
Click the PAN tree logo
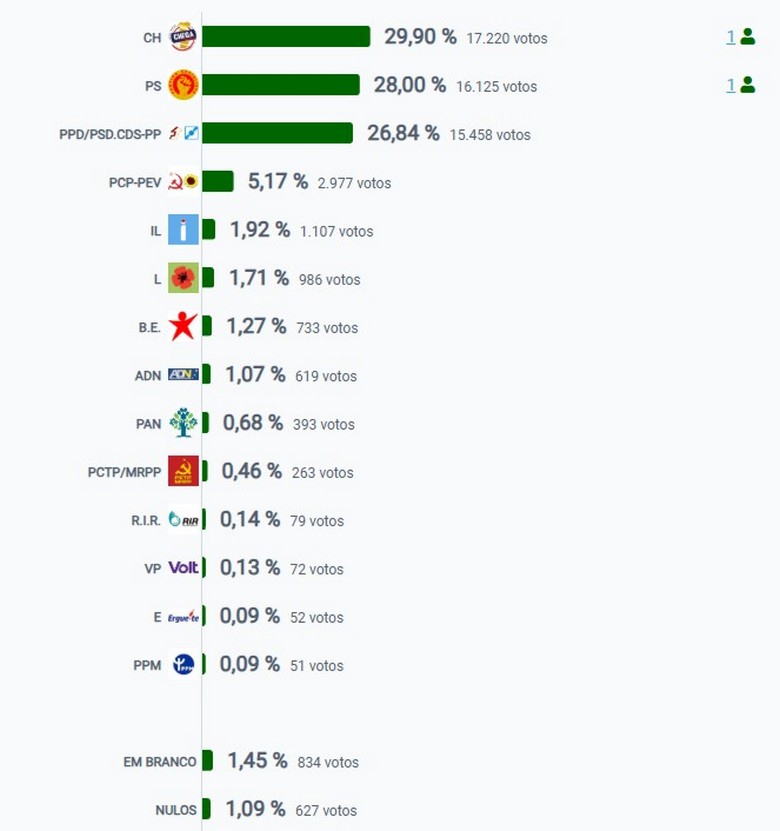click(183, 422)
